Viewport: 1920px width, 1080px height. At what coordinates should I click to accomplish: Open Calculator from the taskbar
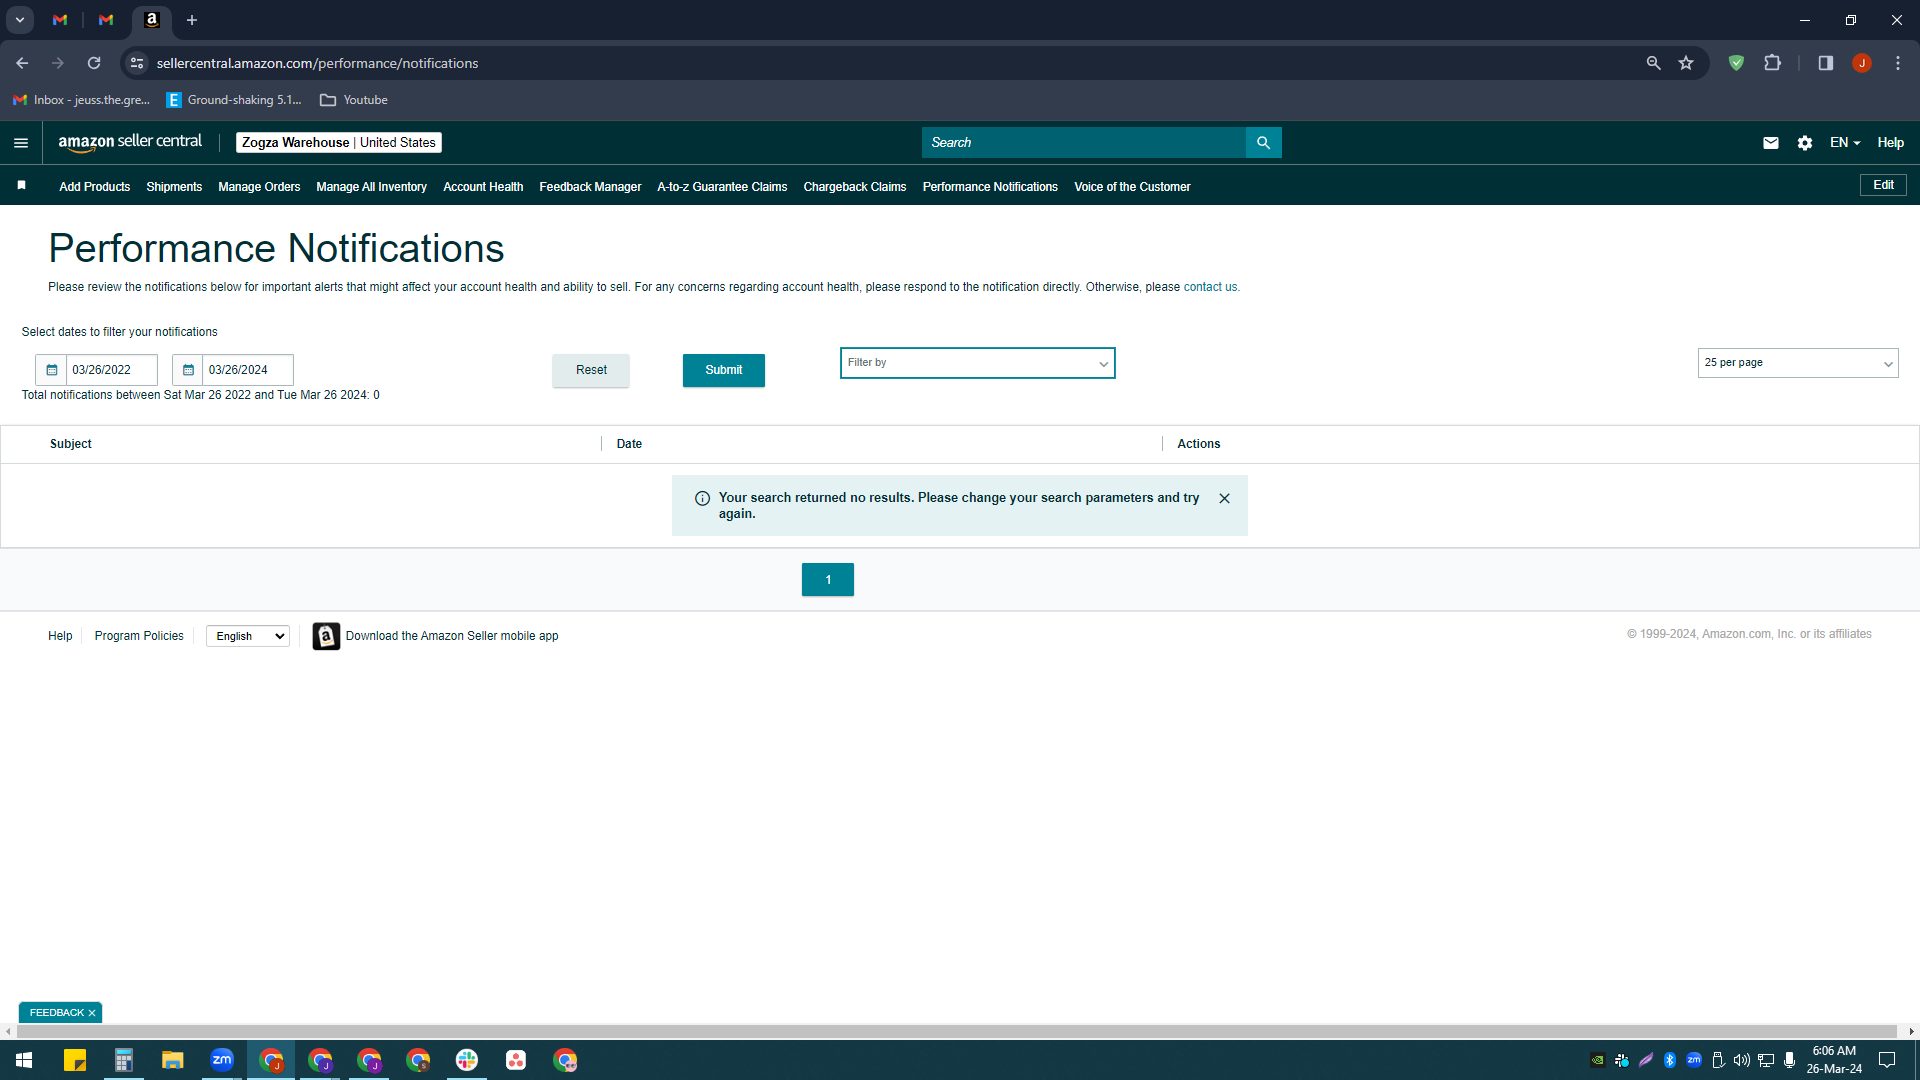(124, 1060)
